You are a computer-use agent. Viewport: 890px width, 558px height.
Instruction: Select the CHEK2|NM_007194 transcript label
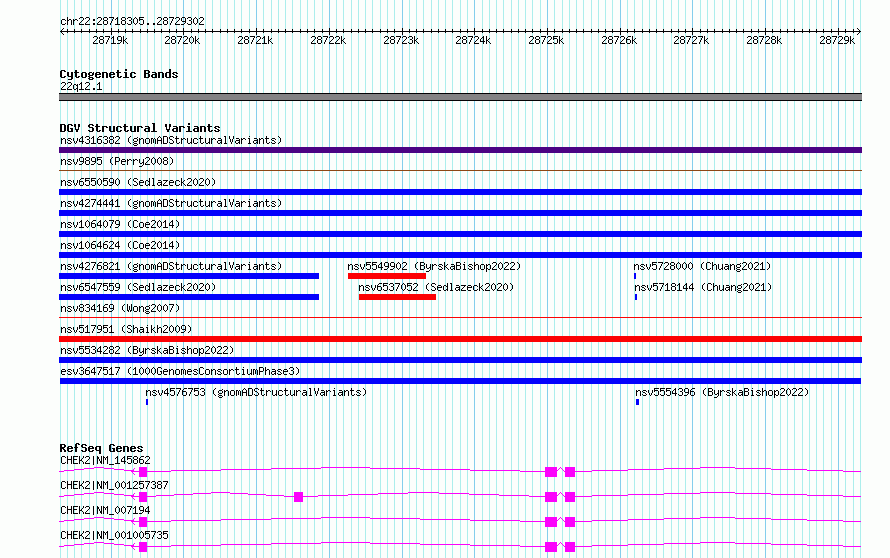coord(105,510)
